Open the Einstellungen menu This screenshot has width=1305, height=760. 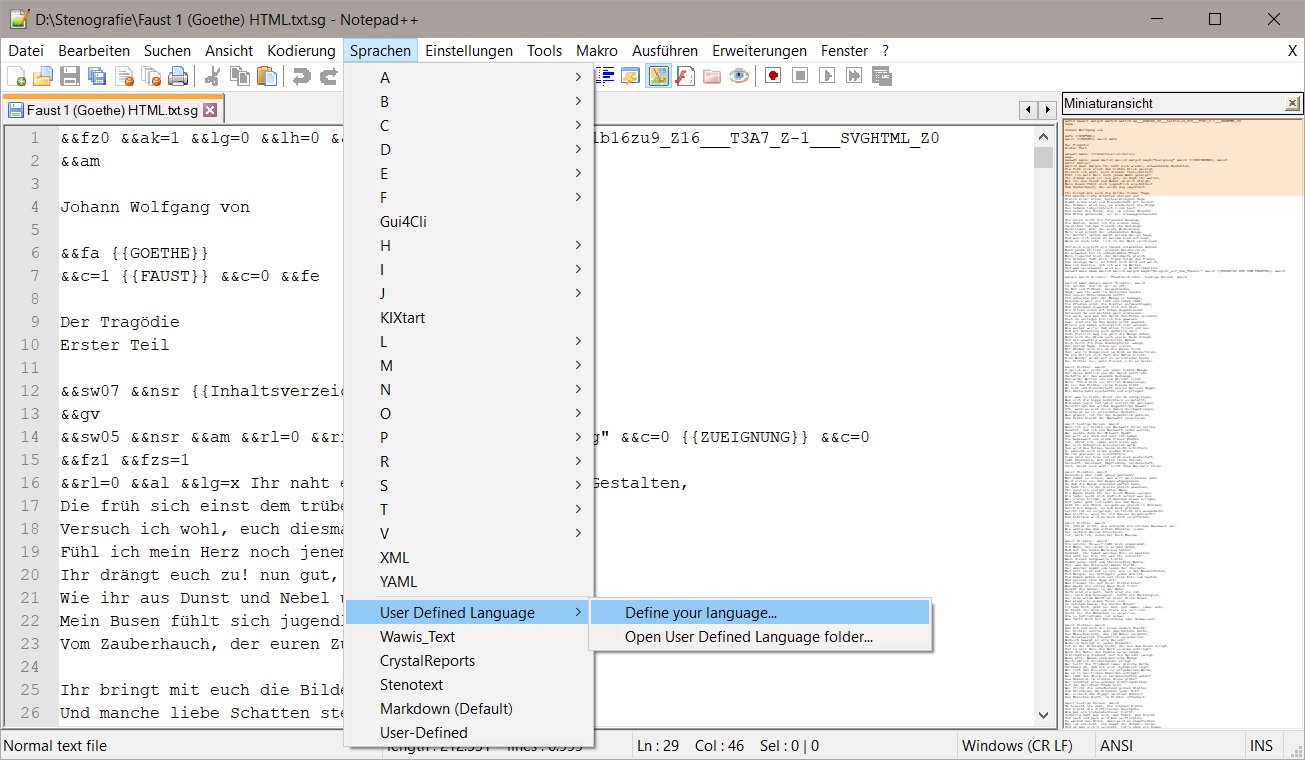tap(468, 51)
